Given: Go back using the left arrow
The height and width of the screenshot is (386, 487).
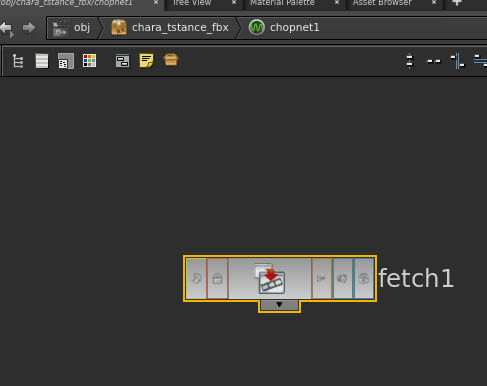Looking at the screenshot, I should coord(6,28).
